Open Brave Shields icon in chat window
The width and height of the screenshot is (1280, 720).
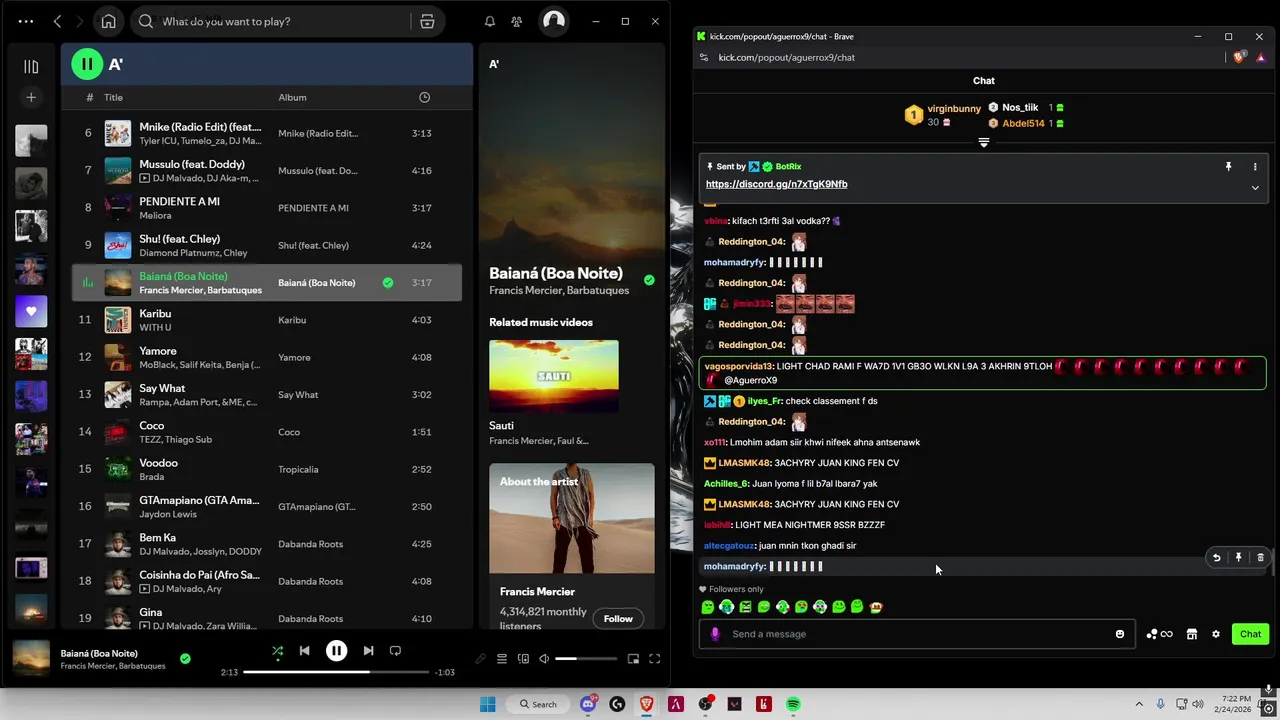pyautogui.click(x=1239, y=57)
